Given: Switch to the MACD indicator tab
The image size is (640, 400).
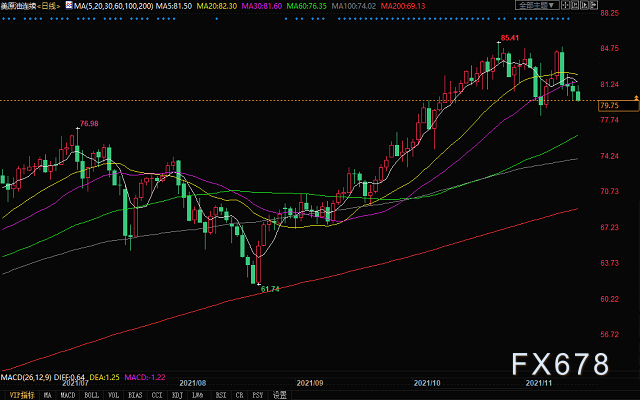Looking at the screenshot, I should click(x=68, y=395).
